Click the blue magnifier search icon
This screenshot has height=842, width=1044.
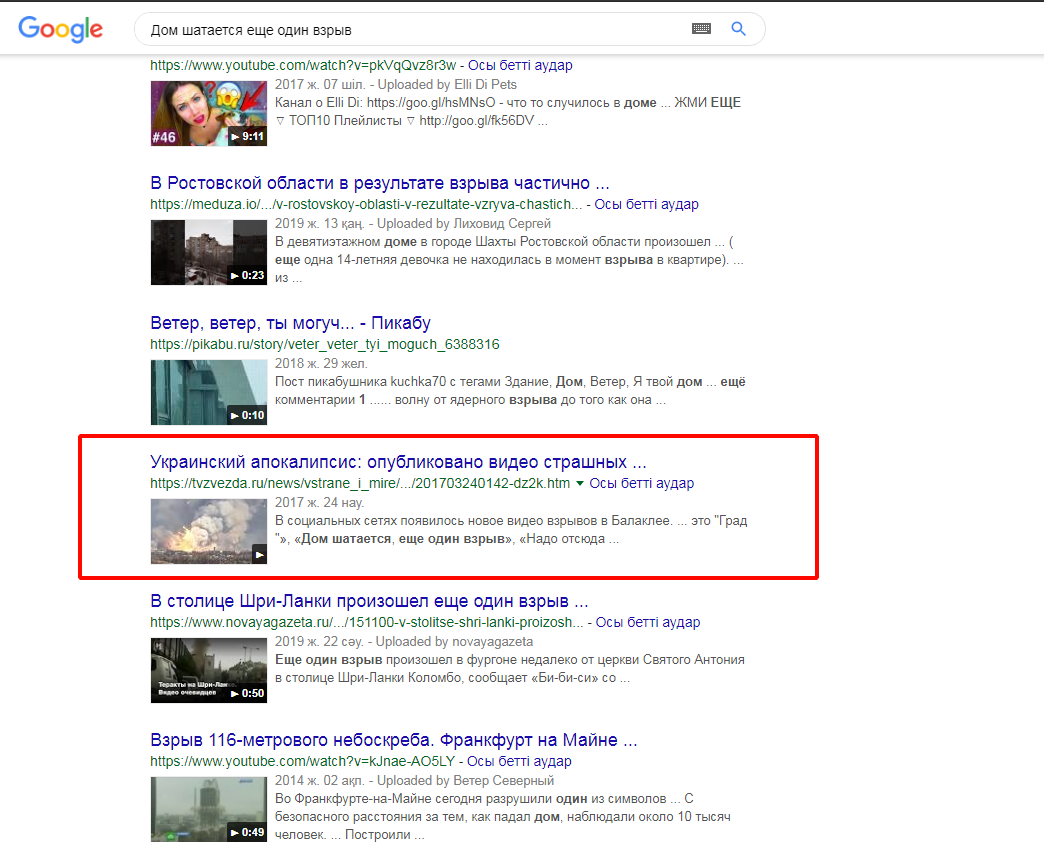739,29
